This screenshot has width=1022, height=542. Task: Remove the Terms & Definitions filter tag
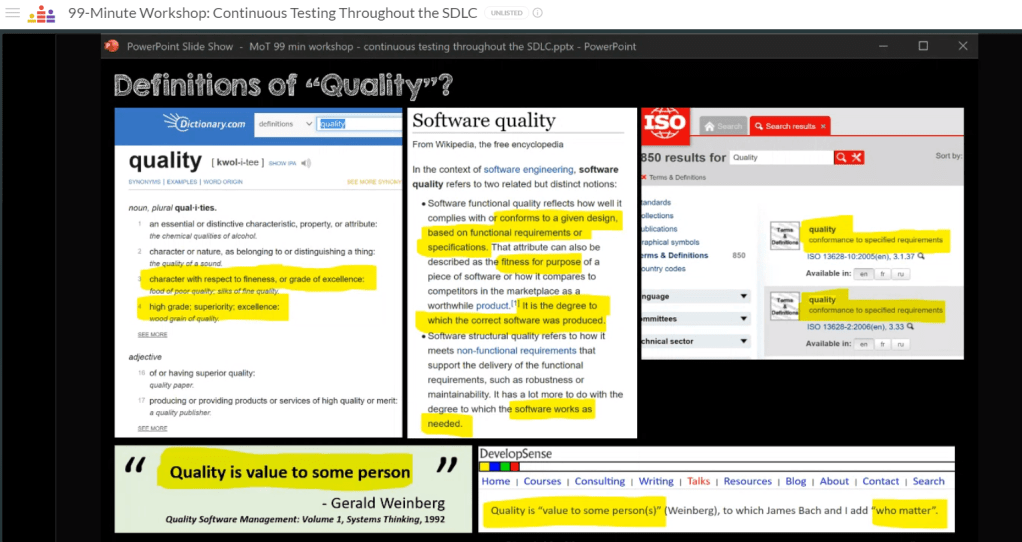pos(645,177)
